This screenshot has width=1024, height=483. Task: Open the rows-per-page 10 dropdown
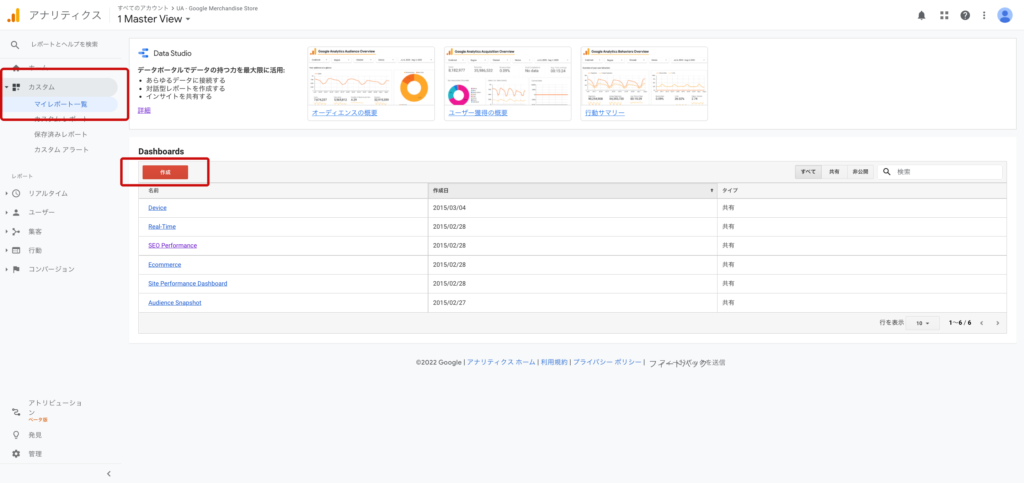(x=923, y=323)
